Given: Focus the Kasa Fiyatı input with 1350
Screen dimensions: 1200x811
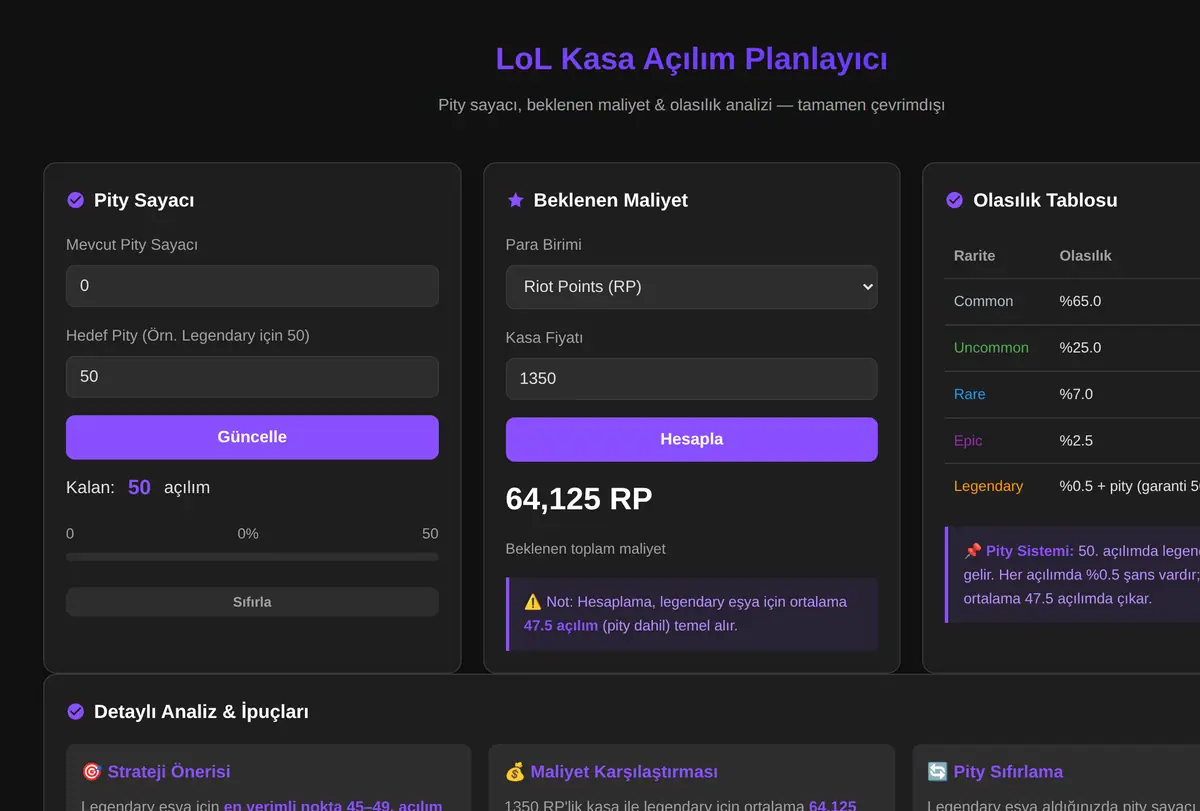Looking at the screenshot, I should click(x=691, y=379).
